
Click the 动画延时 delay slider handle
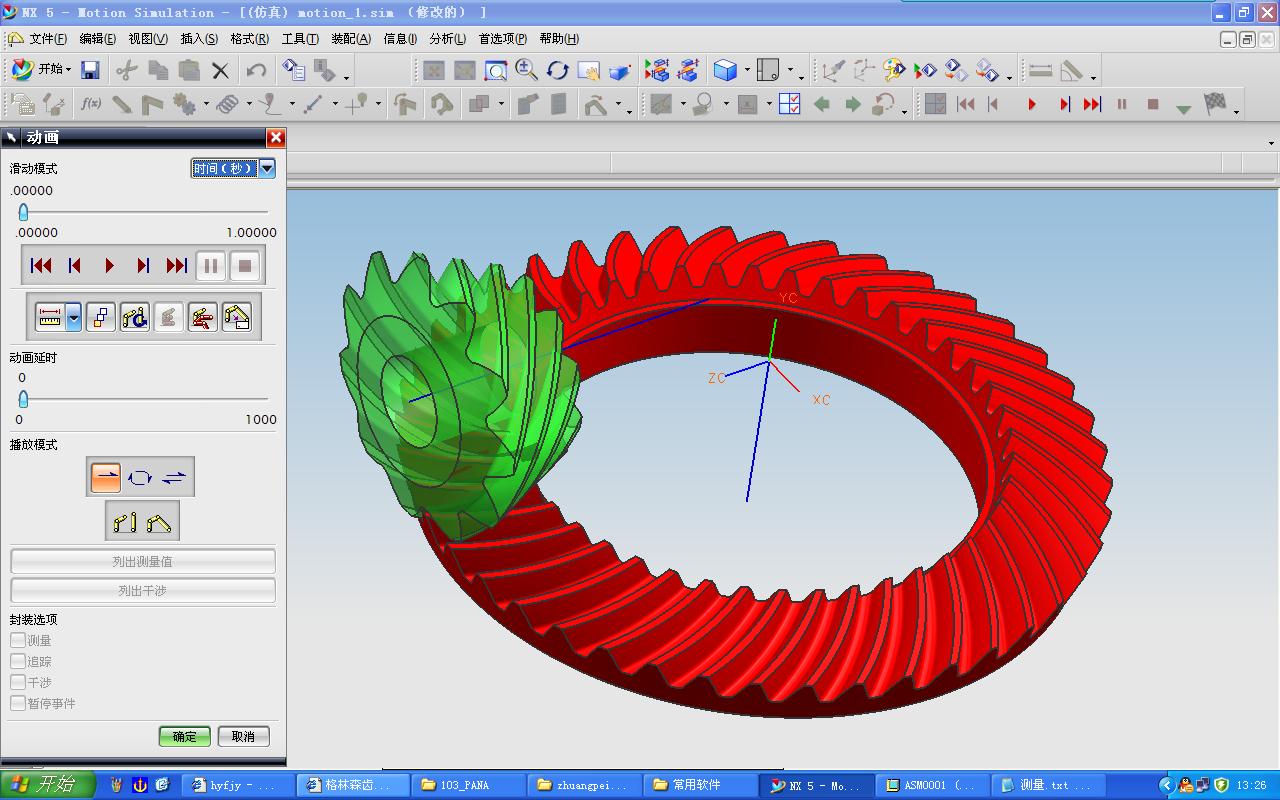23,399
